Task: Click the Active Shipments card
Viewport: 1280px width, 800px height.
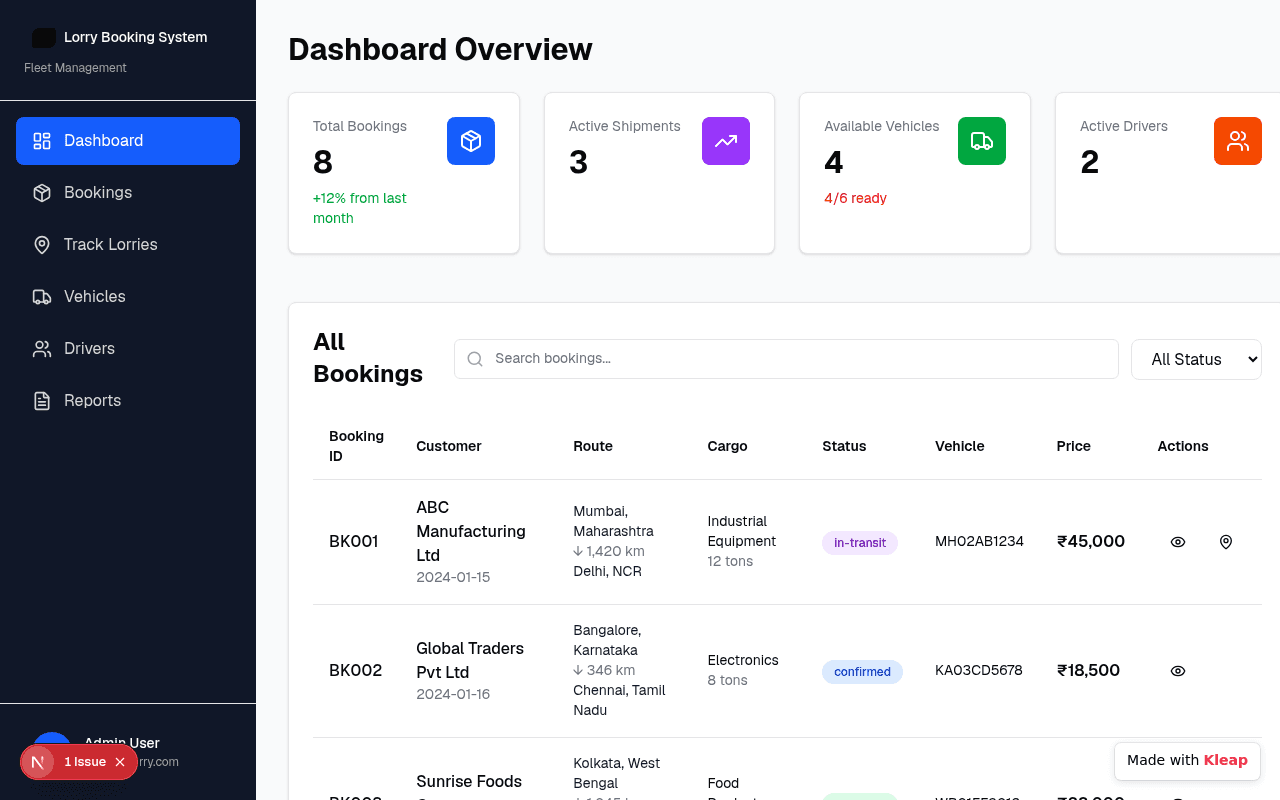Action: click(x=659, y=173)
